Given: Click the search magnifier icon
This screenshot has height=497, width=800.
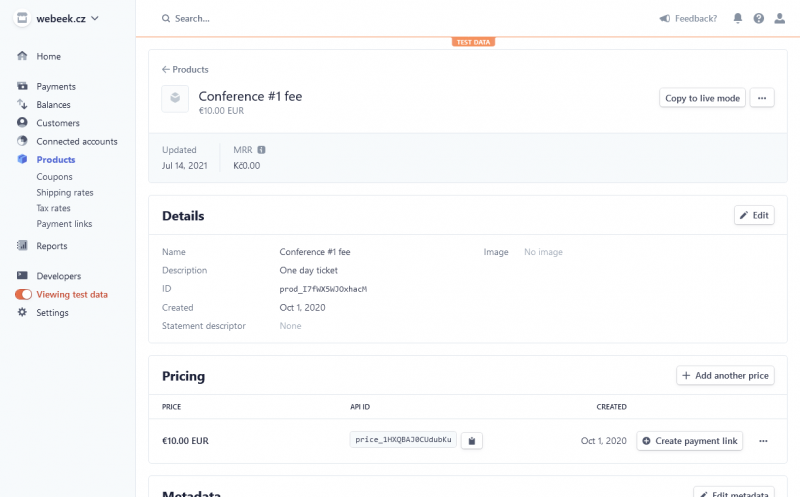Looking at the screenshot, I should 166,18.
